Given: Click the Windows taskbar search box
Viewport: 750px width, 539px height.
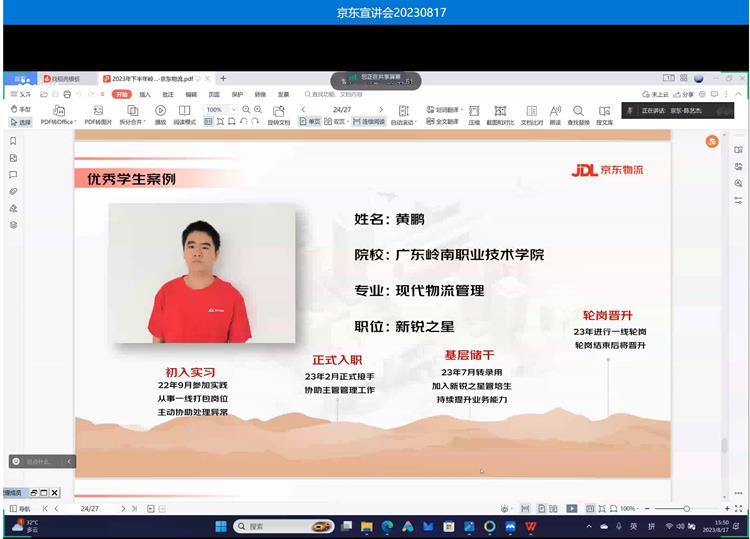Looking at the screenshot, I should pyautogui.click(x=270, y=526).
